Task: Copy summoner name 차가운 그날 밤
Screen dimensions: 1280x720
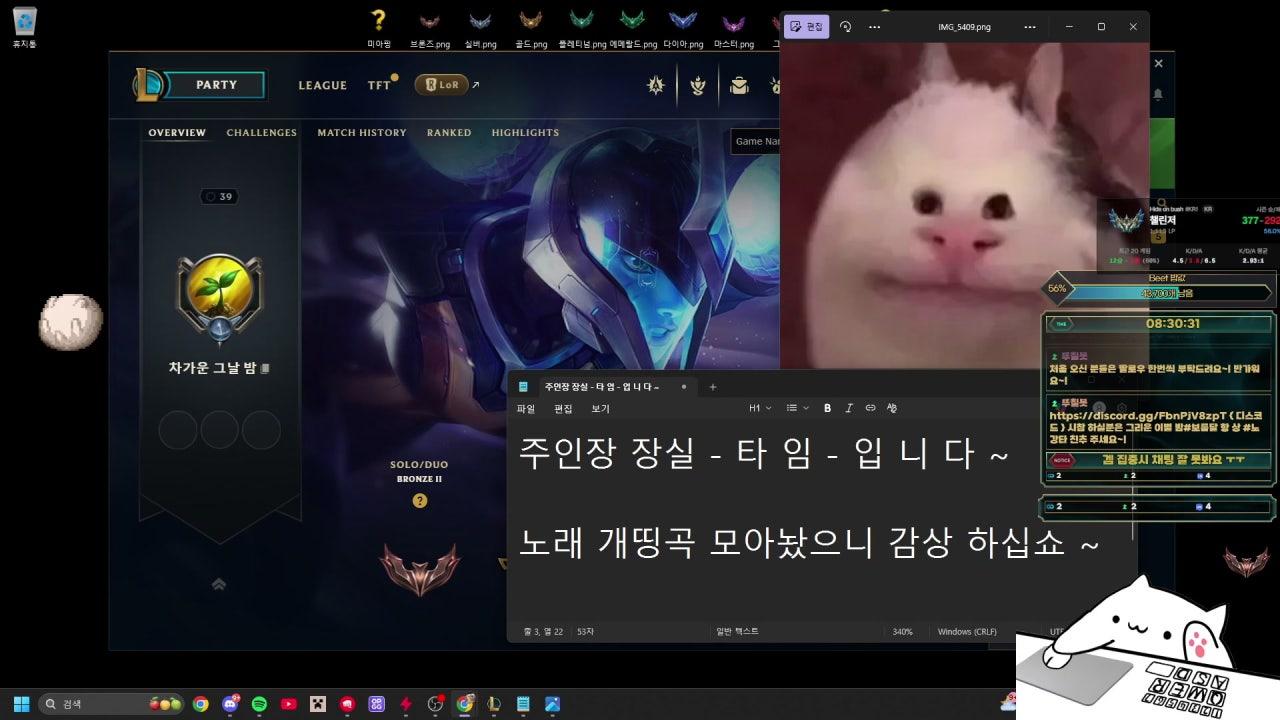Action: click(265, 369)
